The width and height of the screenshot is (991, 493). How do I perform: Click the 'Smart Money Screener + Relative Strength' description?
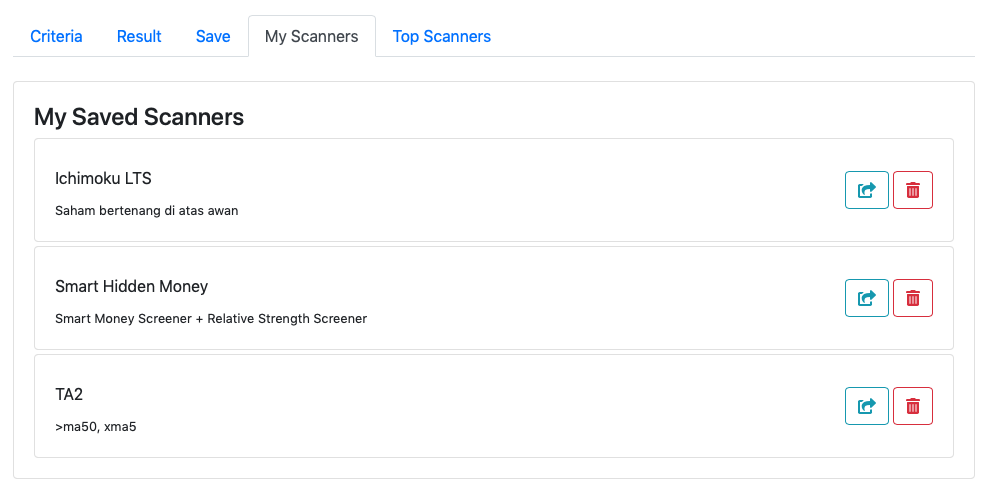pos(211,319)
